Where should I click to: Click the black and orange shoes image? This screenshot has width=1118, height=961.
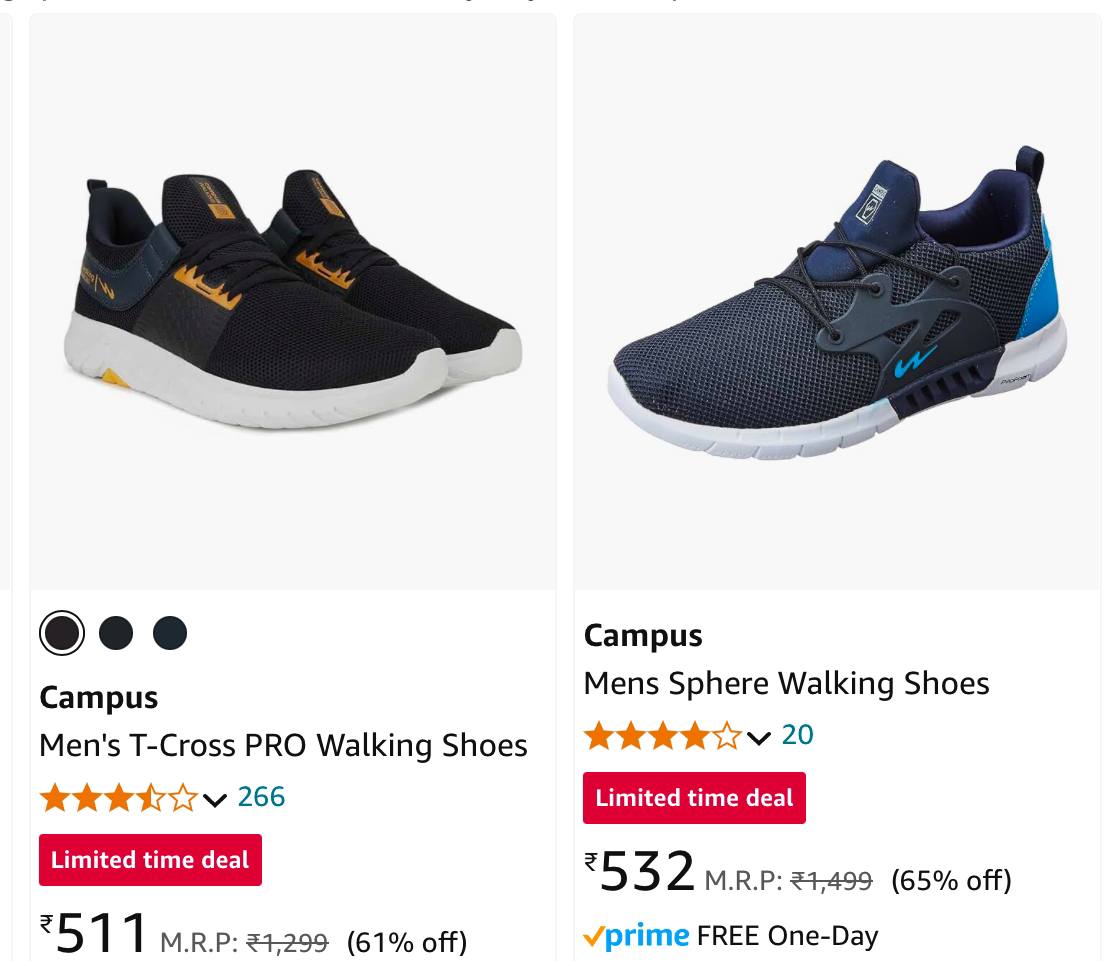(293, 301)
